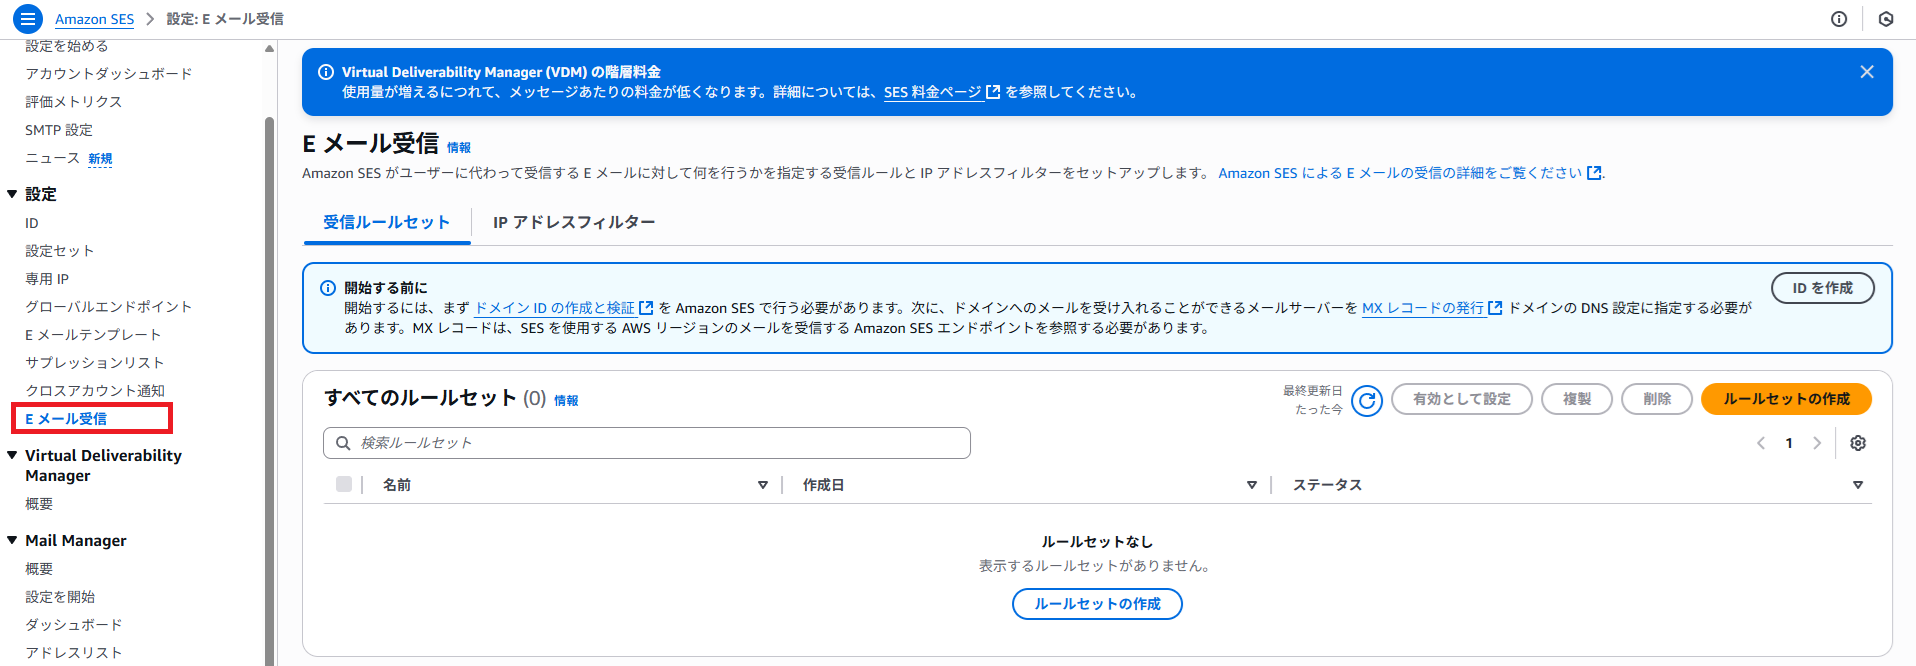Click 削除 button
Image resolution: width=1916 pixels, height=666 pixels.
pos(1657,399)
